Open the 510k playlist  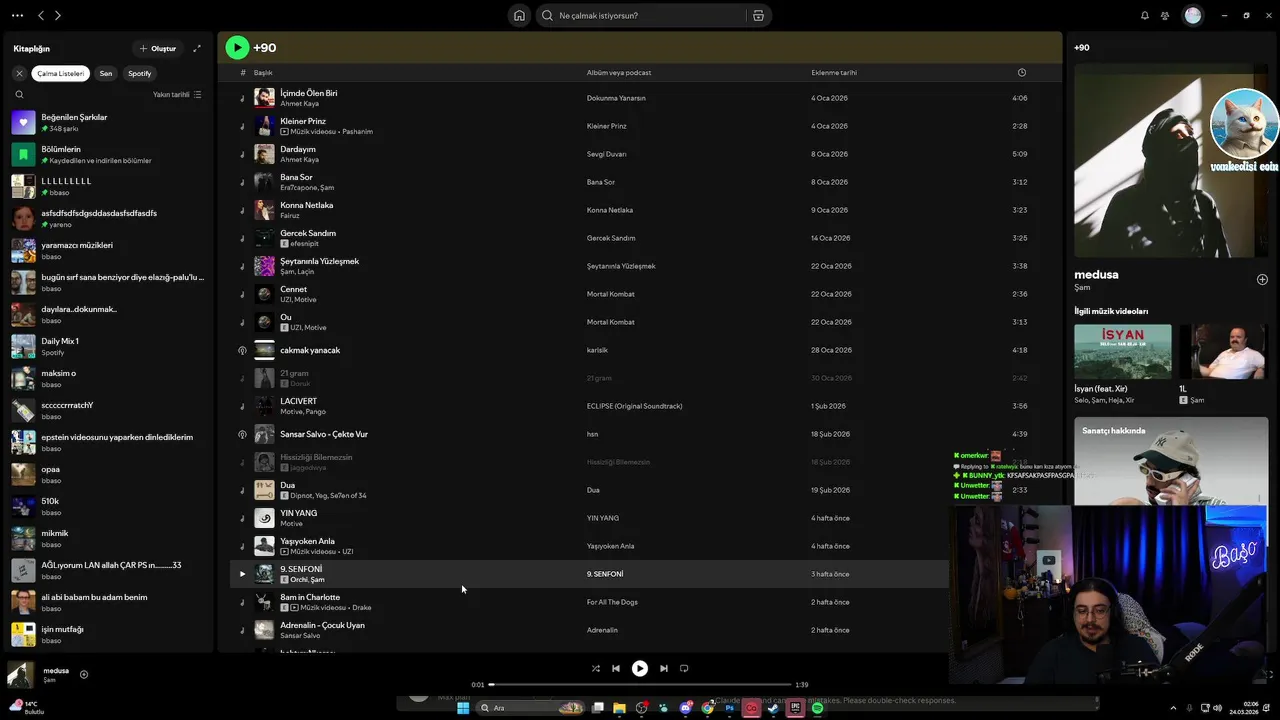[x=108, y=507]
